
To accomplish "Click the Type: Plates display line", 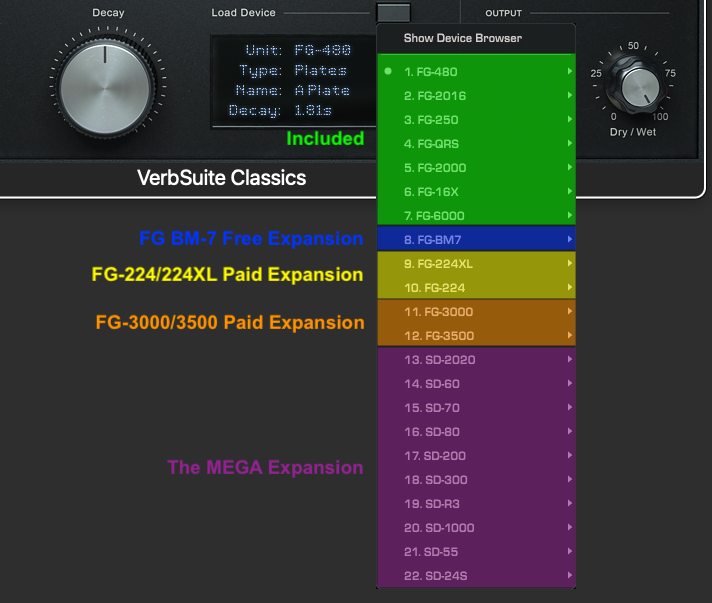I will click(293, 70).
